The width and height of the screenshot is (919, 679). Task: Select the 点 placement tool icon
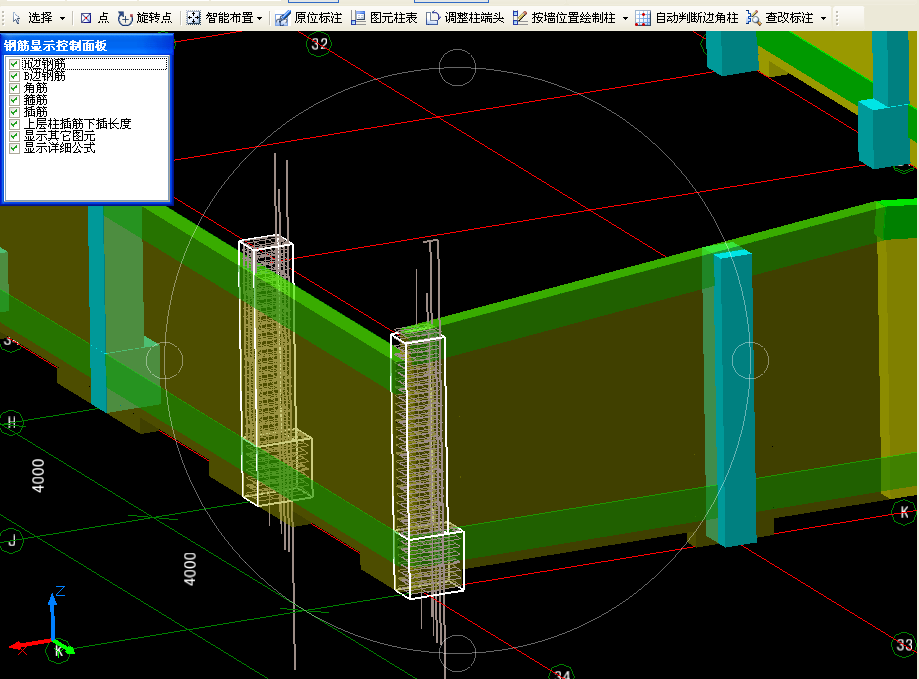pos(86,18)
